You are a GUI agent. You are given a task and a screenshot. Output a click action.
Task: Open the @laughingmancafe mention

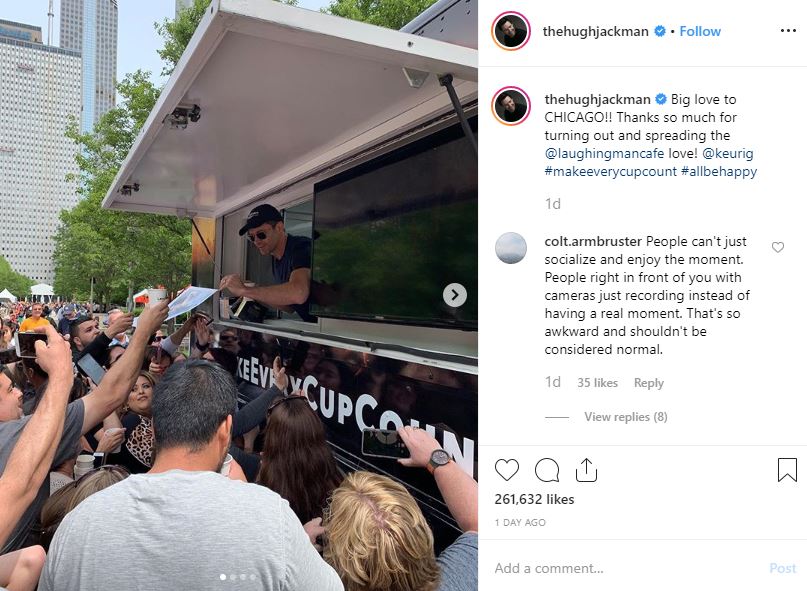[604, 153]
